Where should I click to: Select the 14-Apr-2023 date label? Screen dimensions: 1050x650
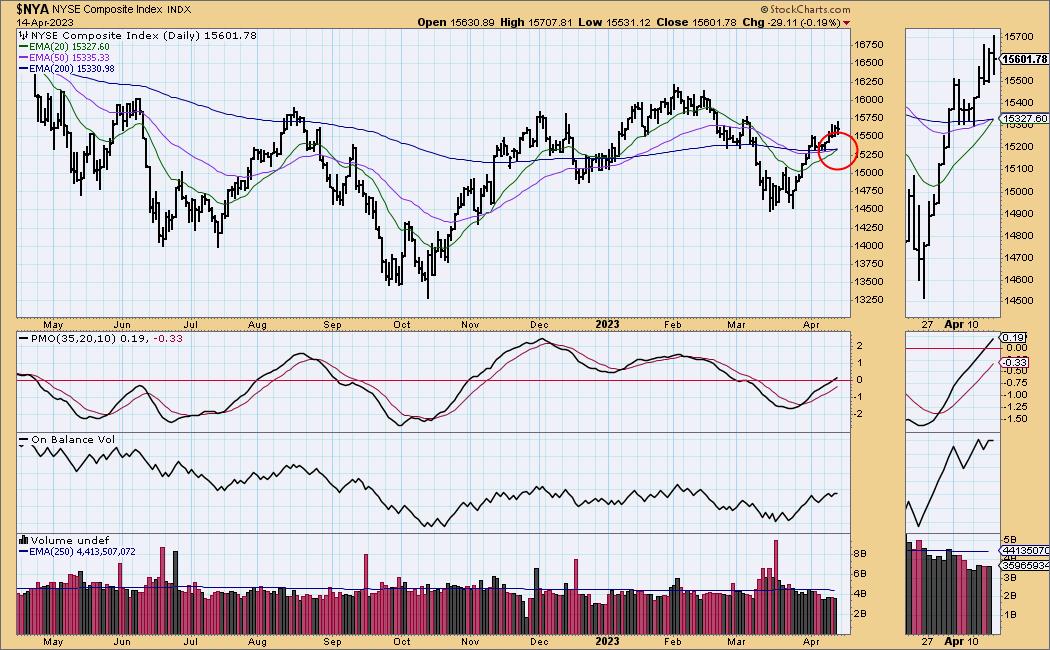click(x=45, y=22)
